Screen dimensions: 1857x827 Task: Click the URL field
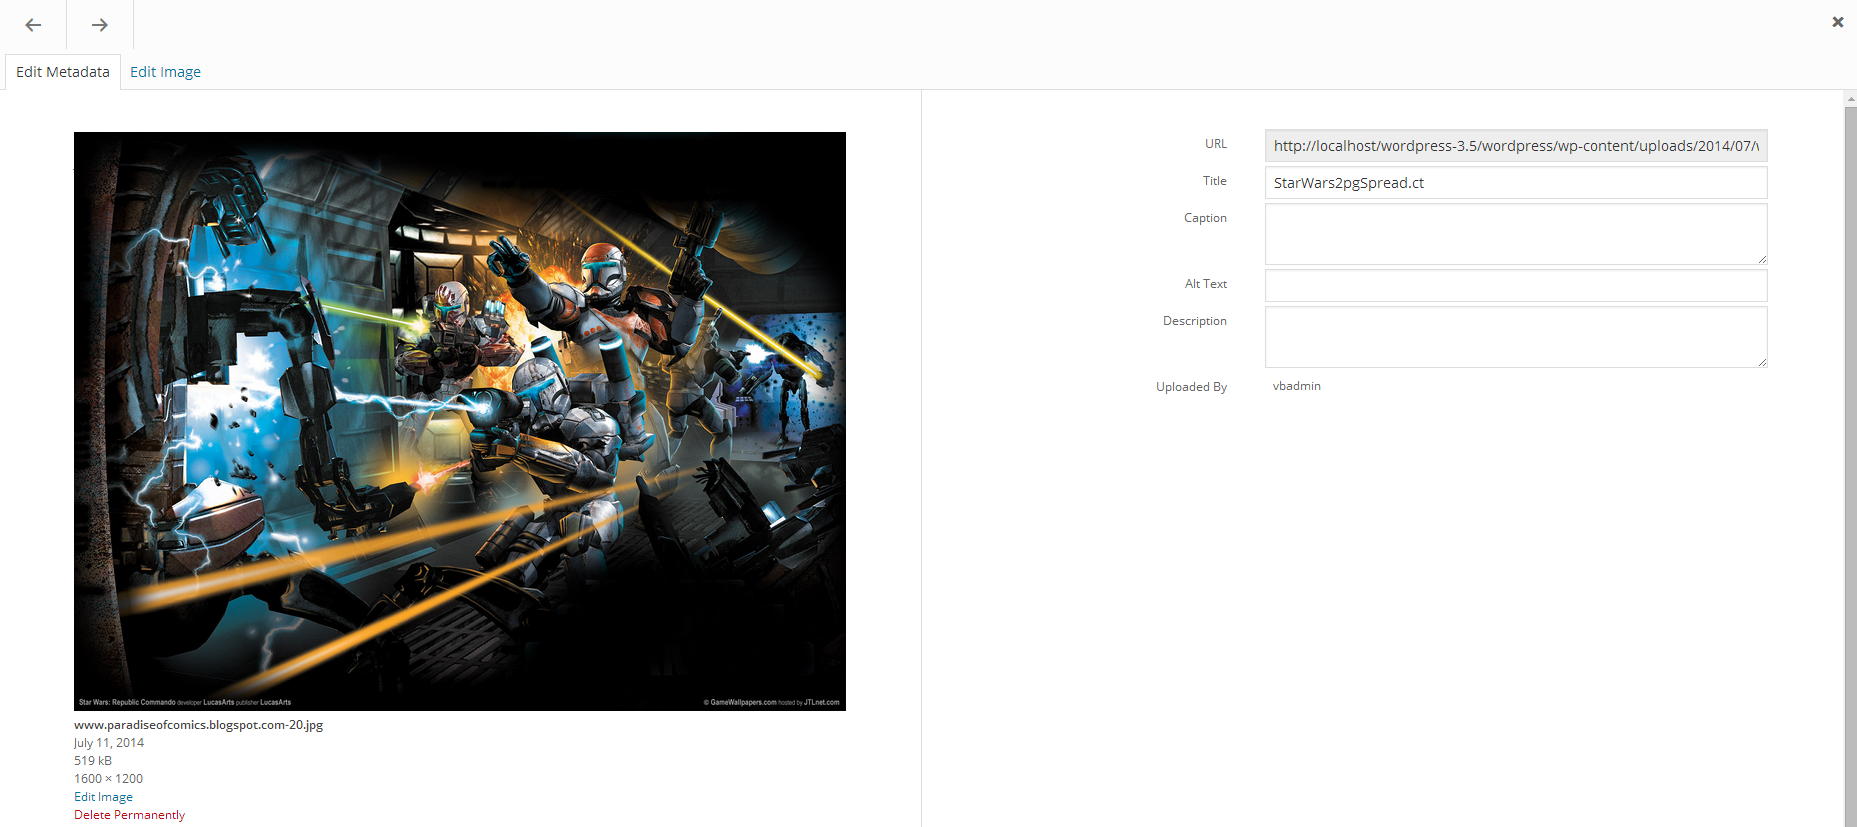[1516, 146]
